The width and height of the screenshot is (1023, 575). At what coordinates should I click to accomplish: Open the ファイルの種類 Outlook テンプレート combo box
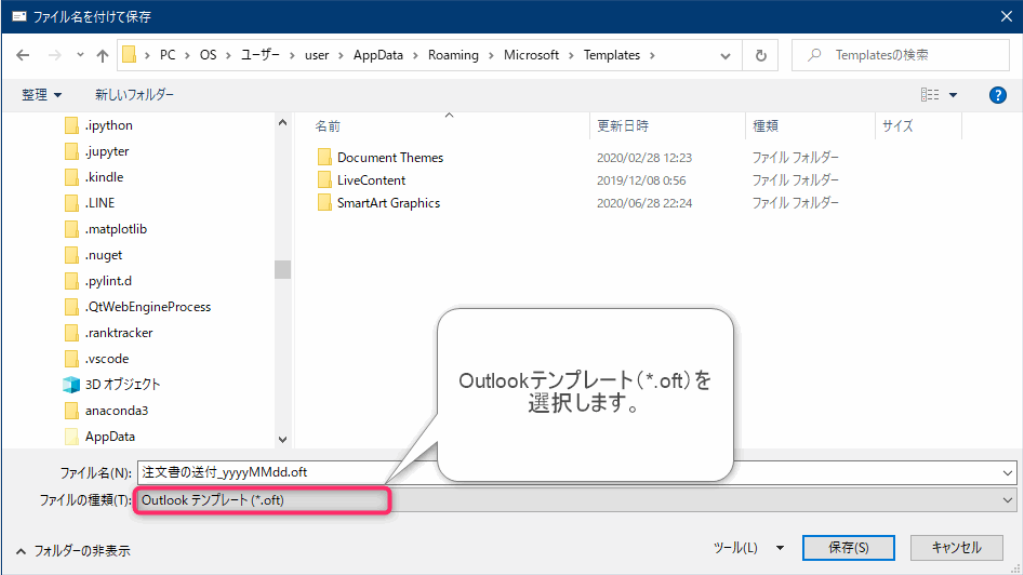[x=577, y=501]
